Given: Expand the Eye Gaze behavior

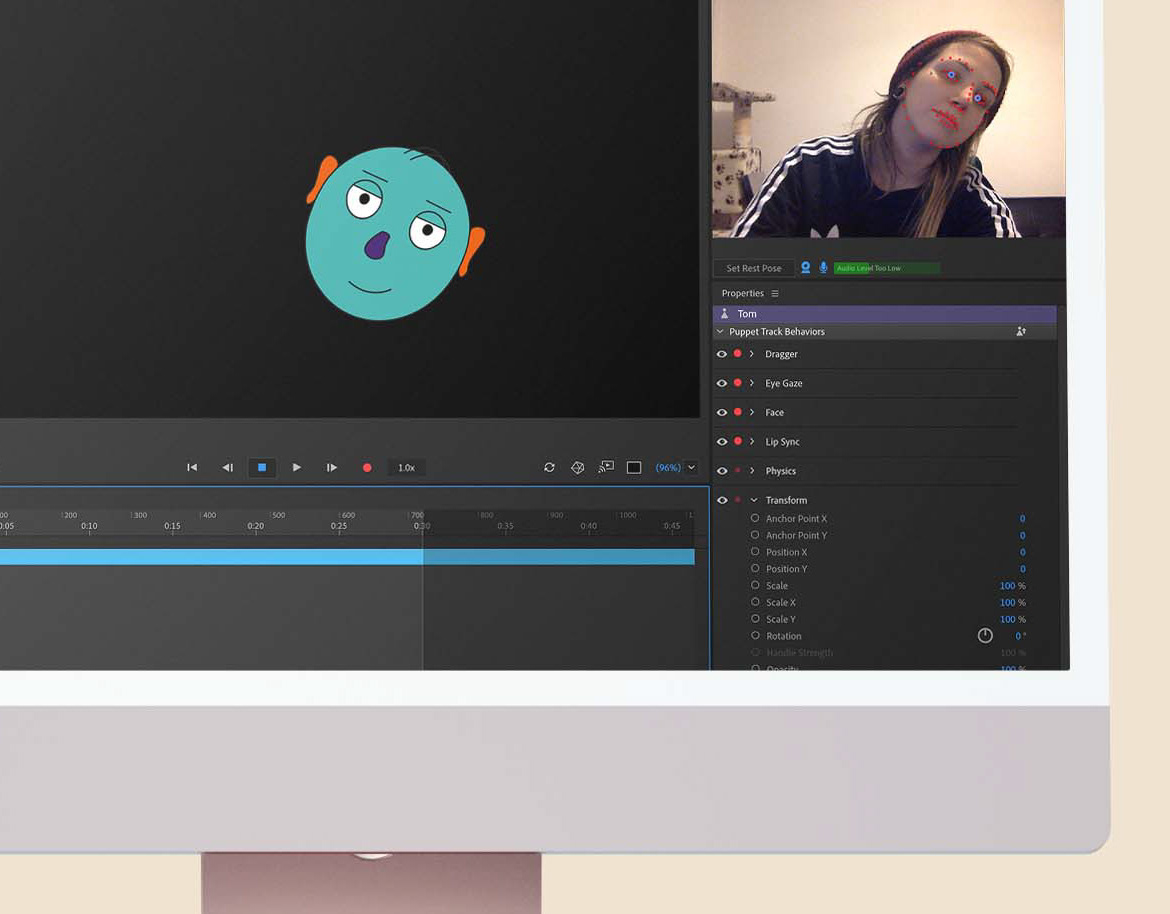Looking at the screenshot, I should click(751, 383).
